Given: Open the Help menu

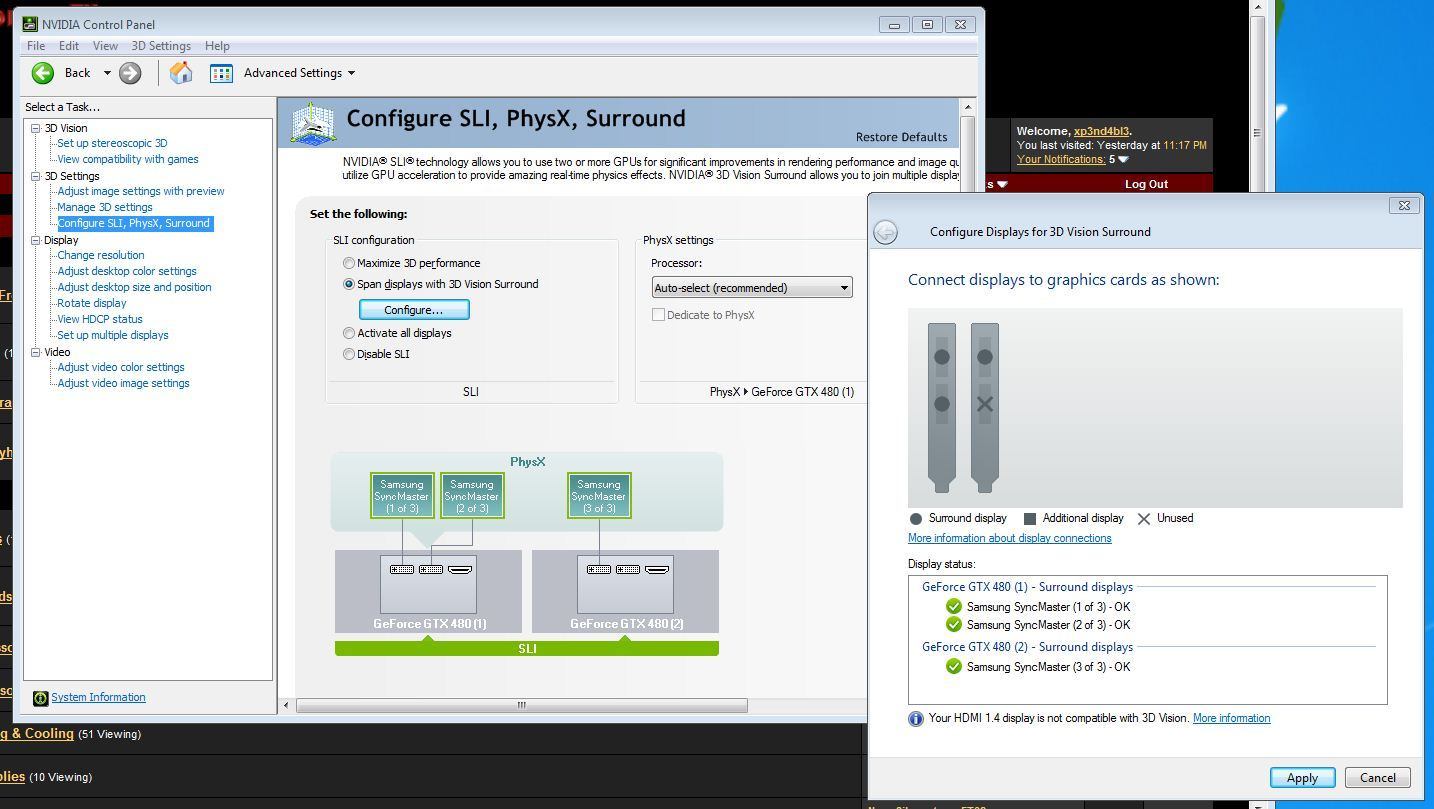Looking at the screenshot, I should coord(217,46).
